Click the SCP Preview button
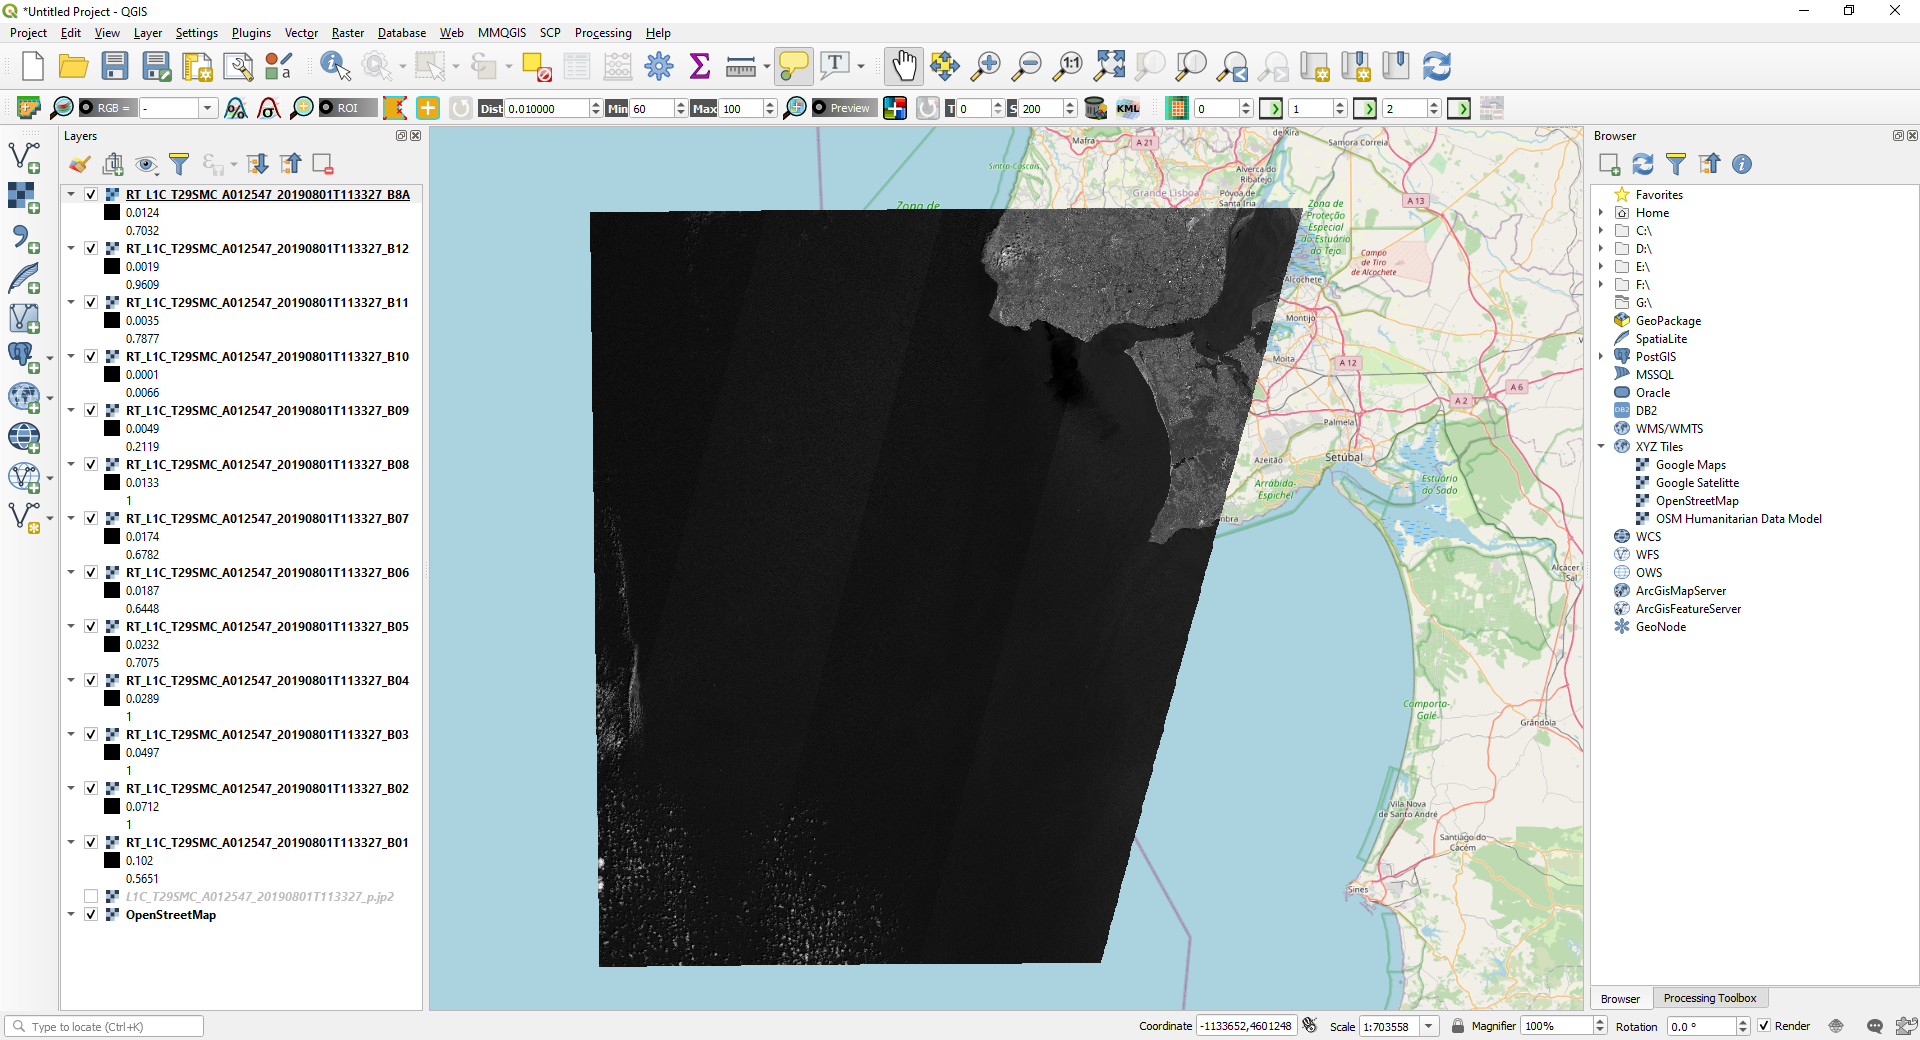Screen dimensions: 1920x1040 click(843, 108)
